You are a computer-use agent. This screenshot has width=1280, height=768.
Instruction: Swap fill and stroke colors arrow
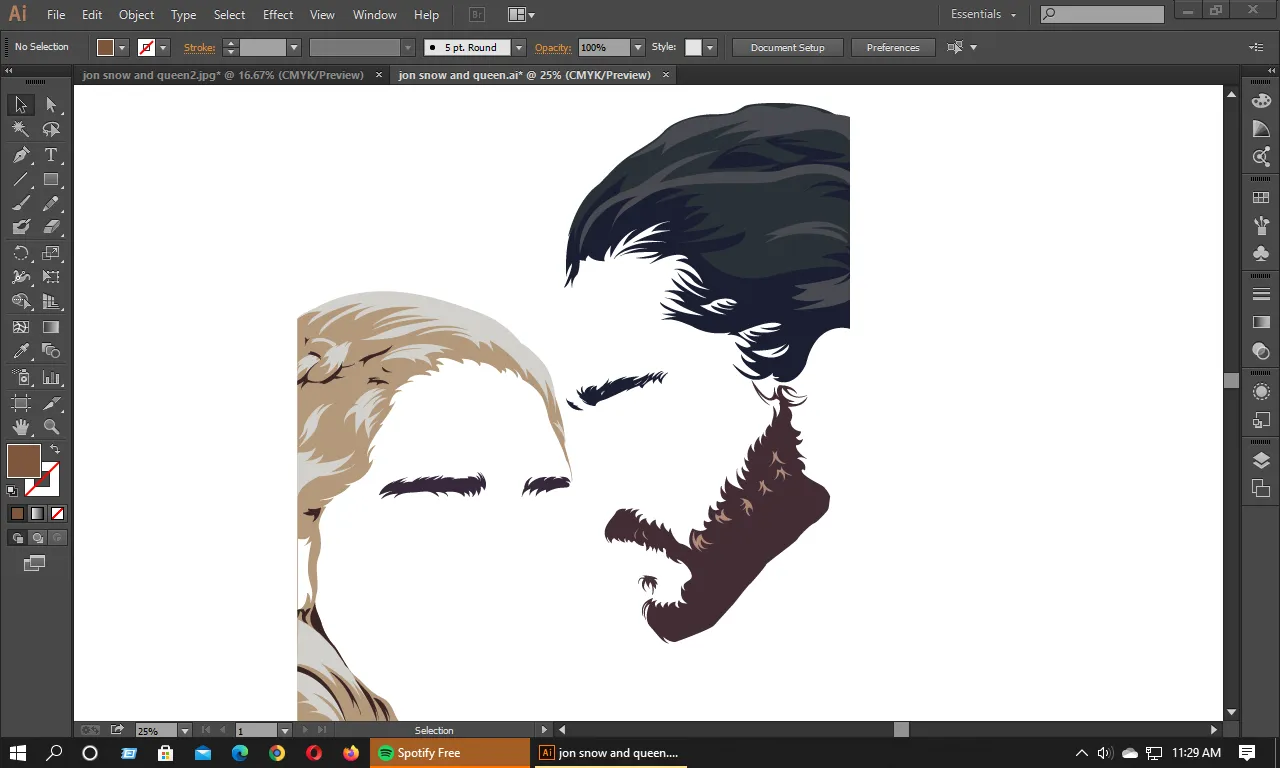[x=55, y=450]
